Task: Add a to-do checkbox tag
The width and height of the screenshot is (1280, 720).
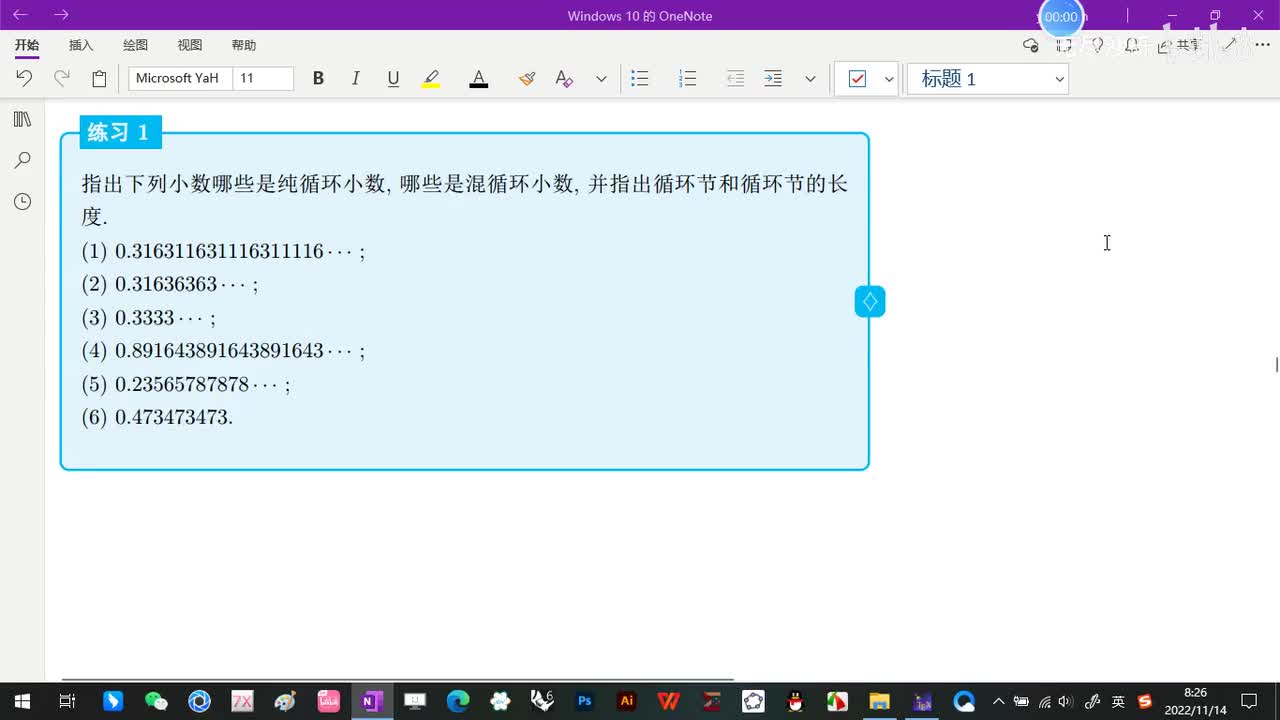Action: pos(857,79)
